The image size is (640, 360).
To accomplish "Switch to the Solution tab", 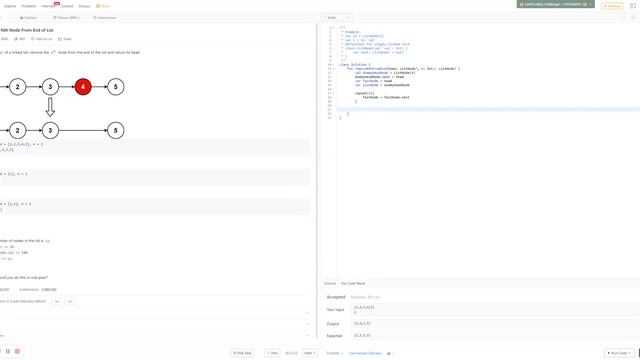I will click(x=28, y=18).
